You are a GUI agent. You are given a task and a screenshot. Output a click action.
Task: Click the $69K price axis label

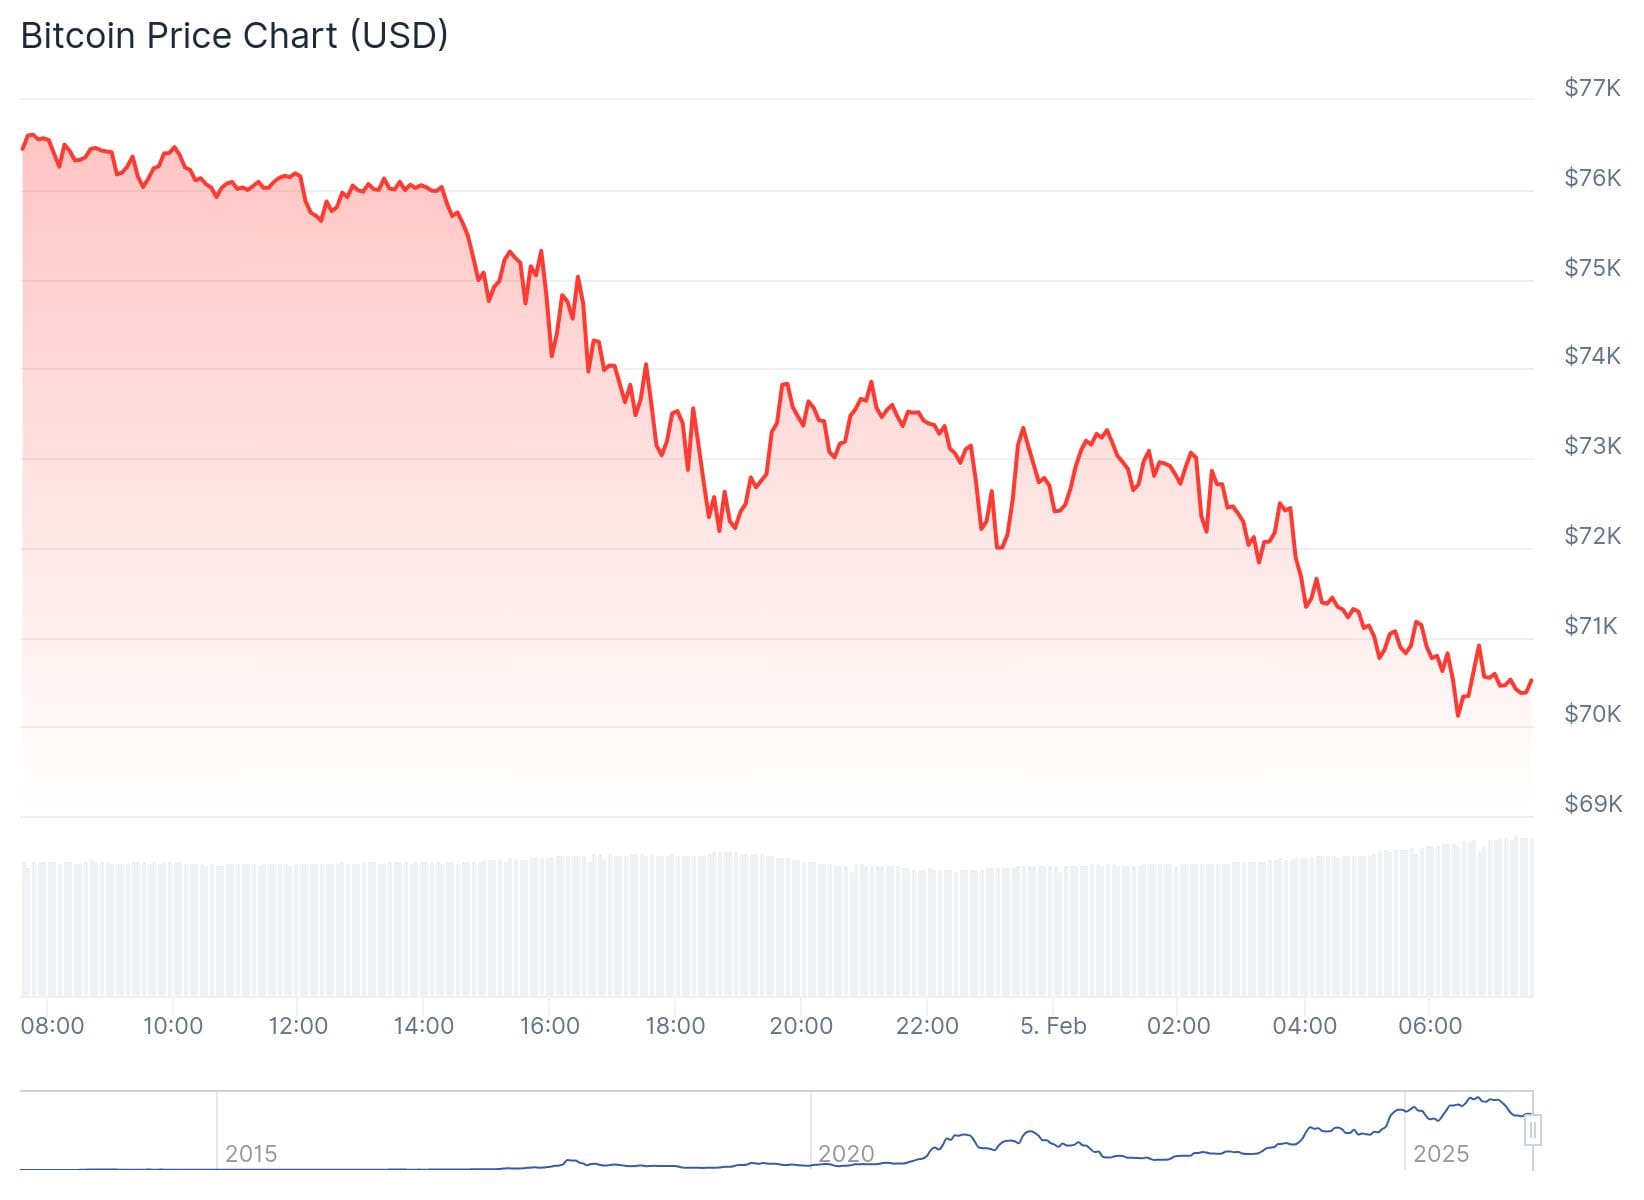pyautogui.click(x=1592, y=804)
